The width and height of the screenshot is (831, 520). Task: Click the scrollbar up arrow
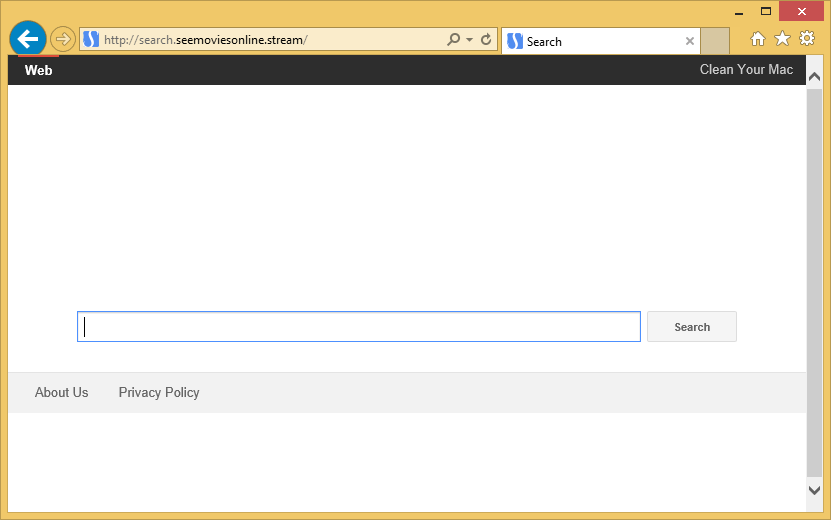(x=814, y=78)
